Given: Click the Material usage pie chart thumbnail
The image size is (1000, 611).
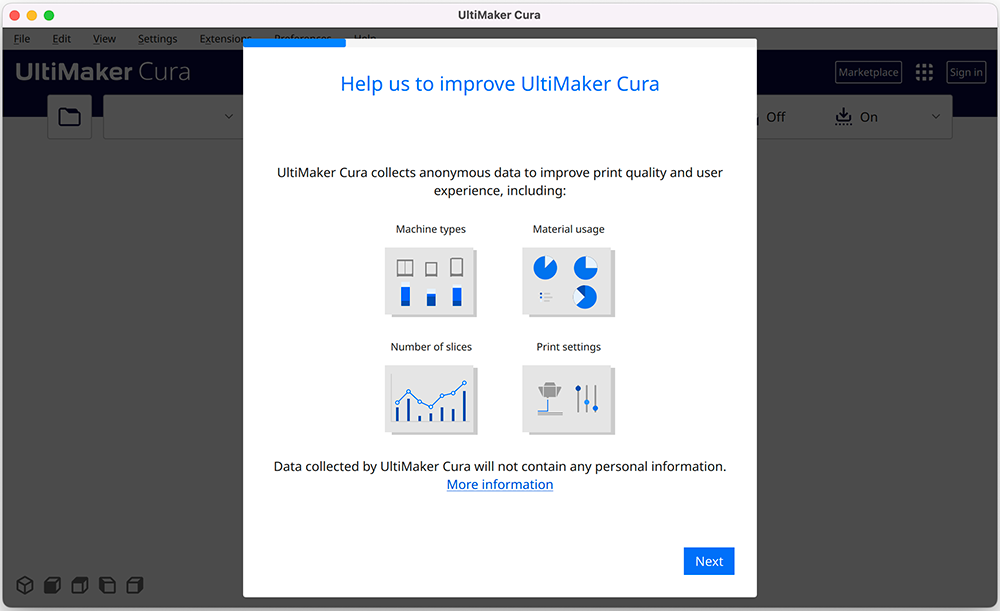Looking at the screenshot, I should tap(568, 281).
